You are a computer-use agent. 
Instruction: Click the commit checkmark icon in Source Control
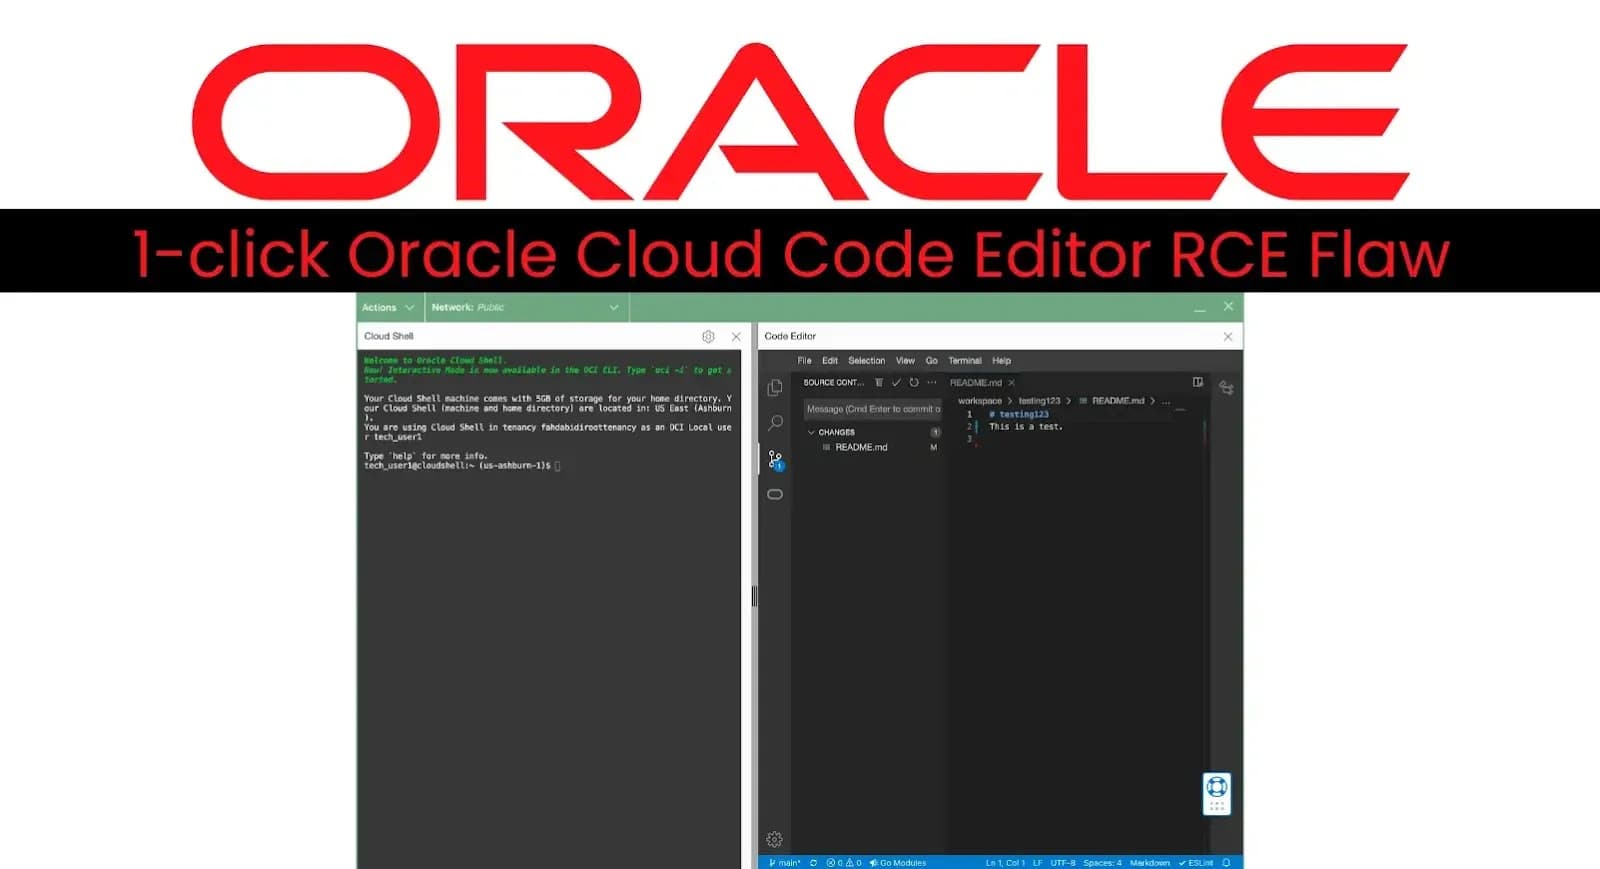click(x=896, y=382)
